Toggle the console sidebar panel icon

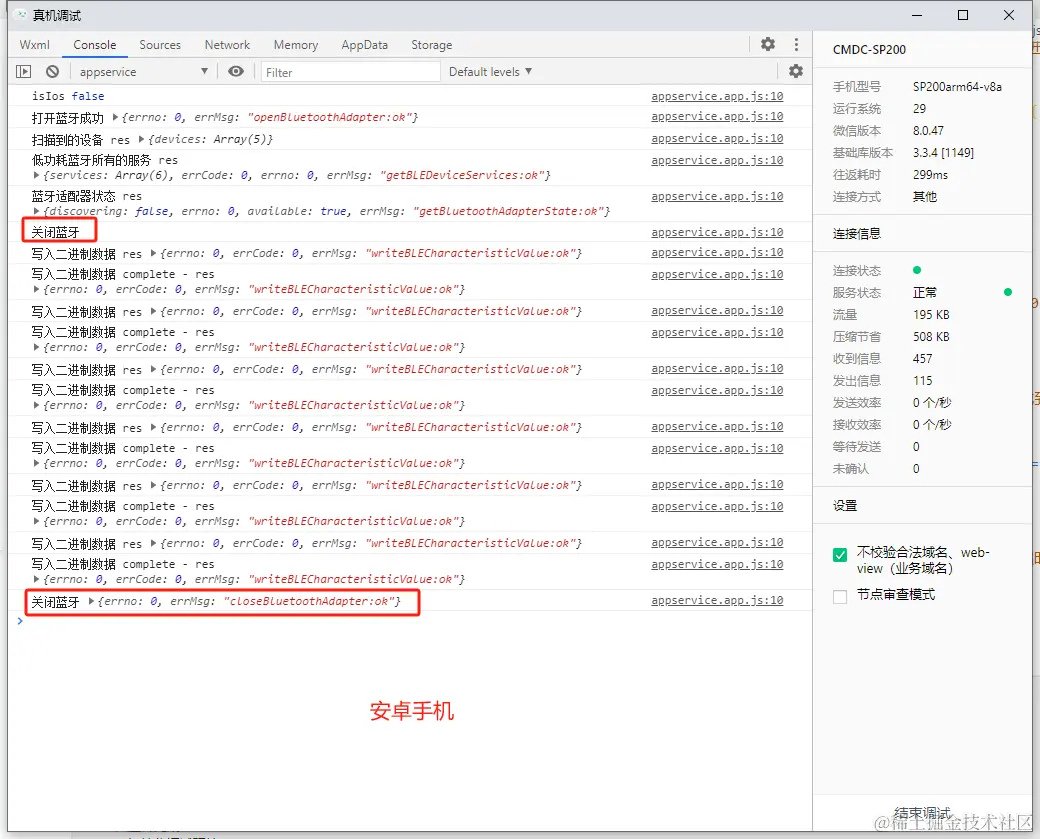[23, 72]
